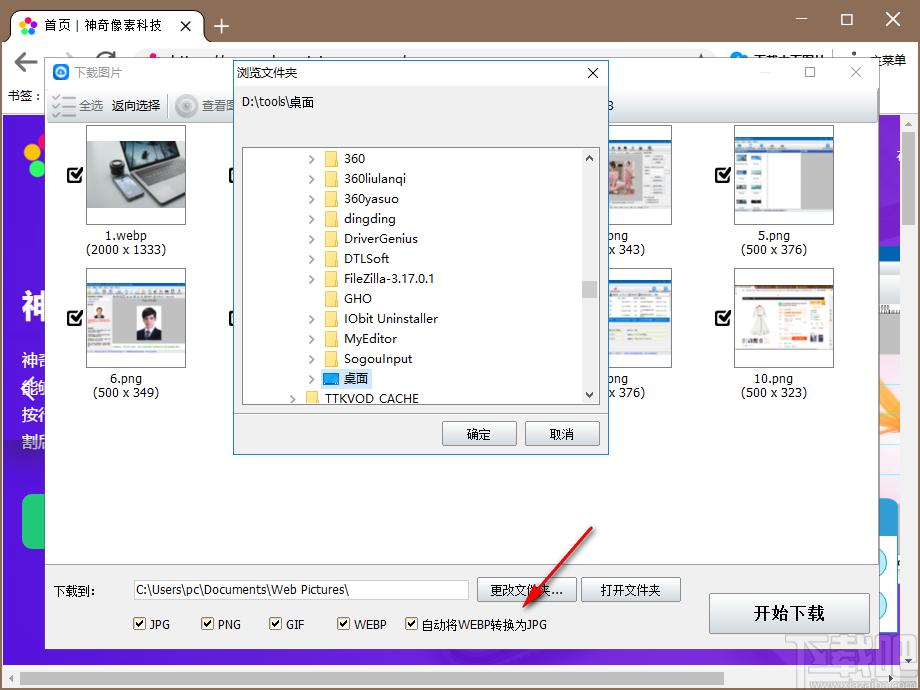Select the SogouInput folder icon

331,358
